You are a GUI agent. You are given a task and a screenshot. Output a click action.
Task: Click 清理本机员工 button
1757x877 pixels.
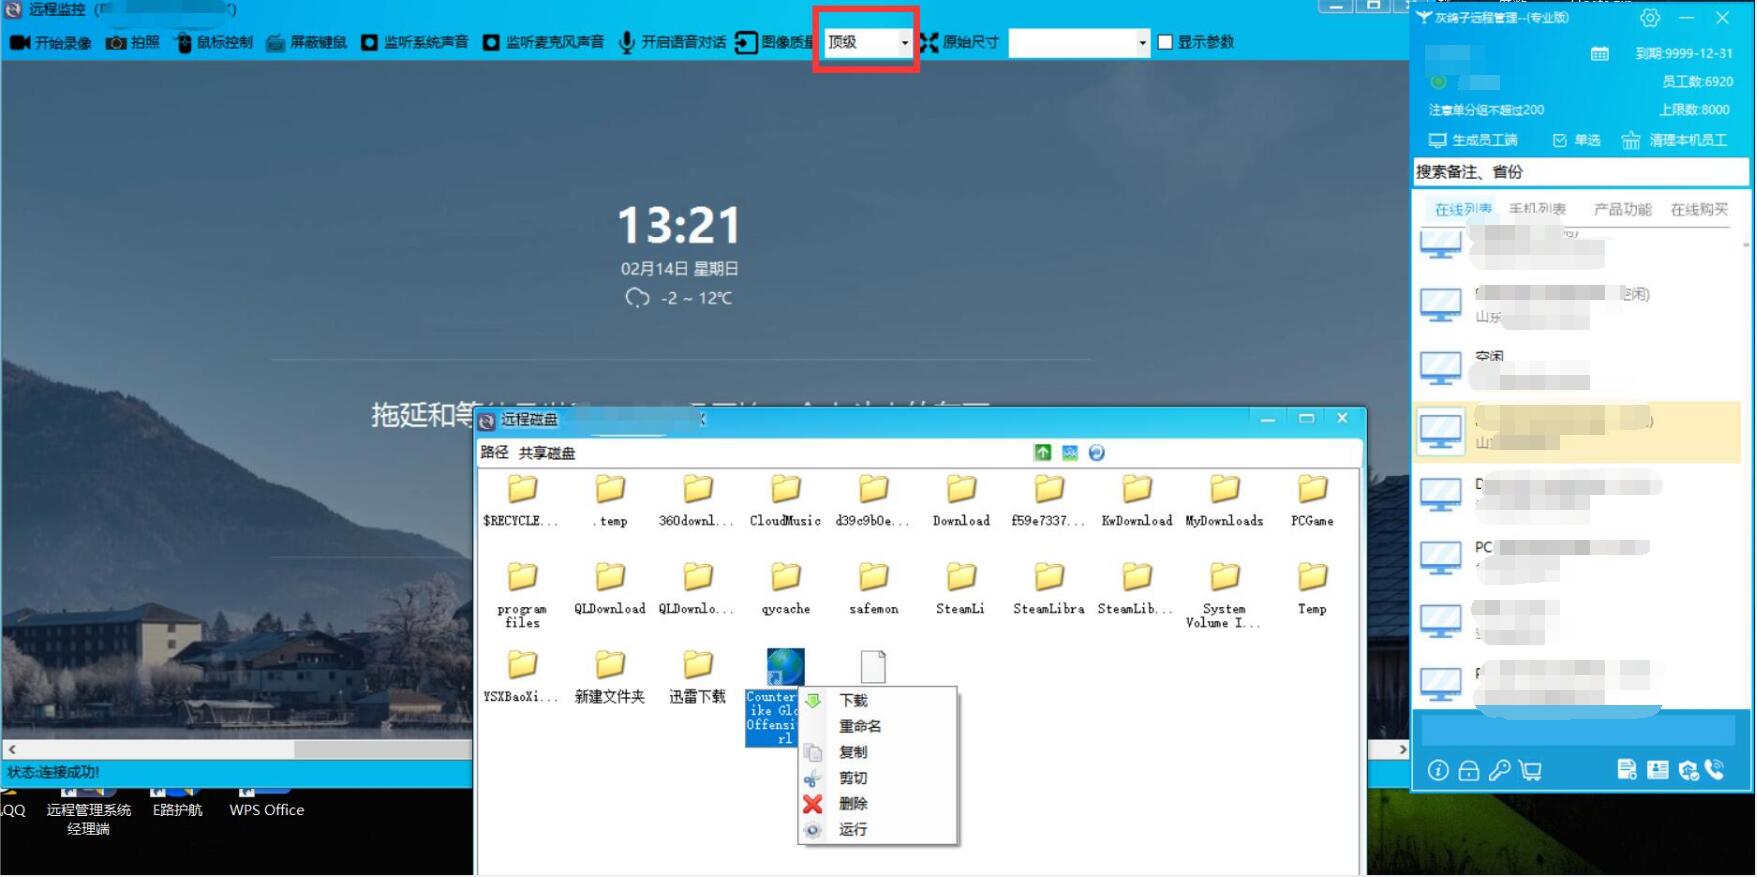(x=1674, y=141)
